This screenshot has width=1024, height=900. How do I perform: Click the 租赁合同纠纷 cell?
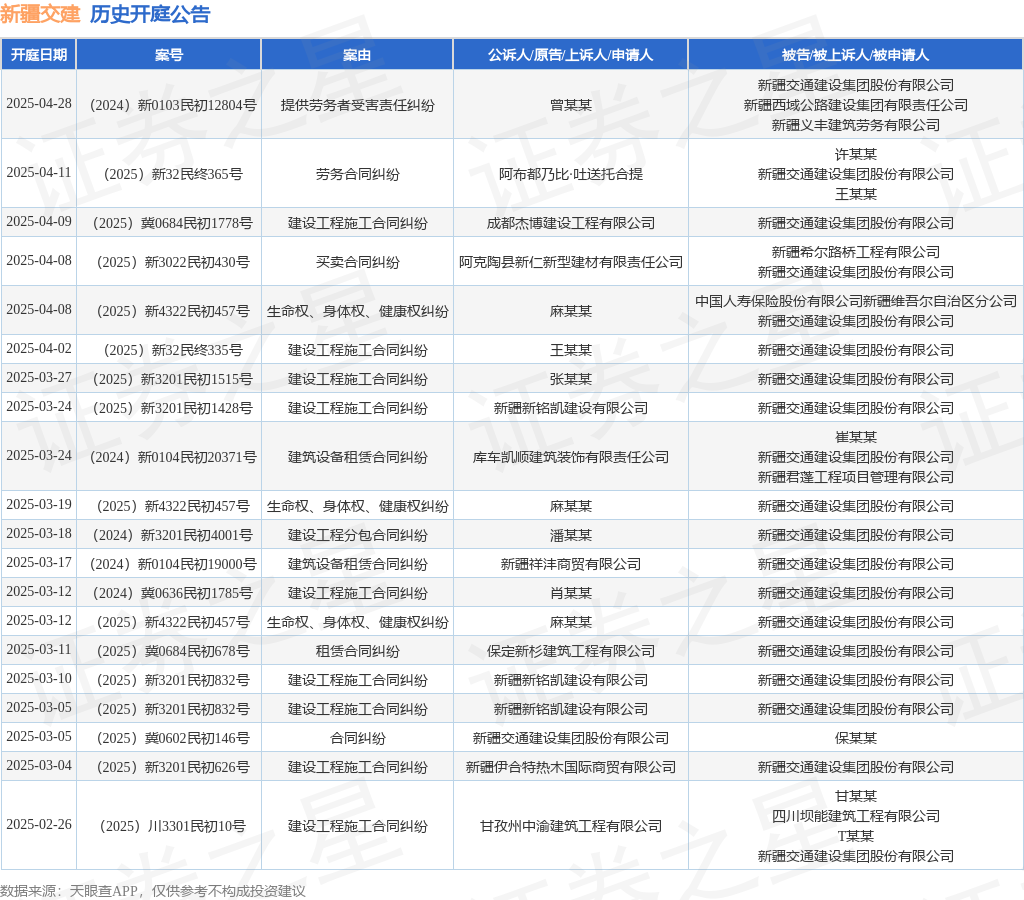357,651
